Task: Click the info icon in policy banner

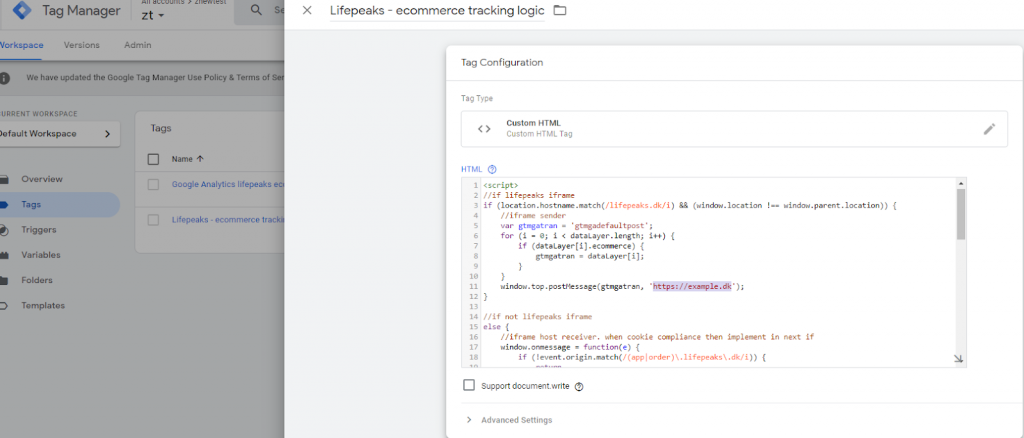Action: [x=6, y=77]
